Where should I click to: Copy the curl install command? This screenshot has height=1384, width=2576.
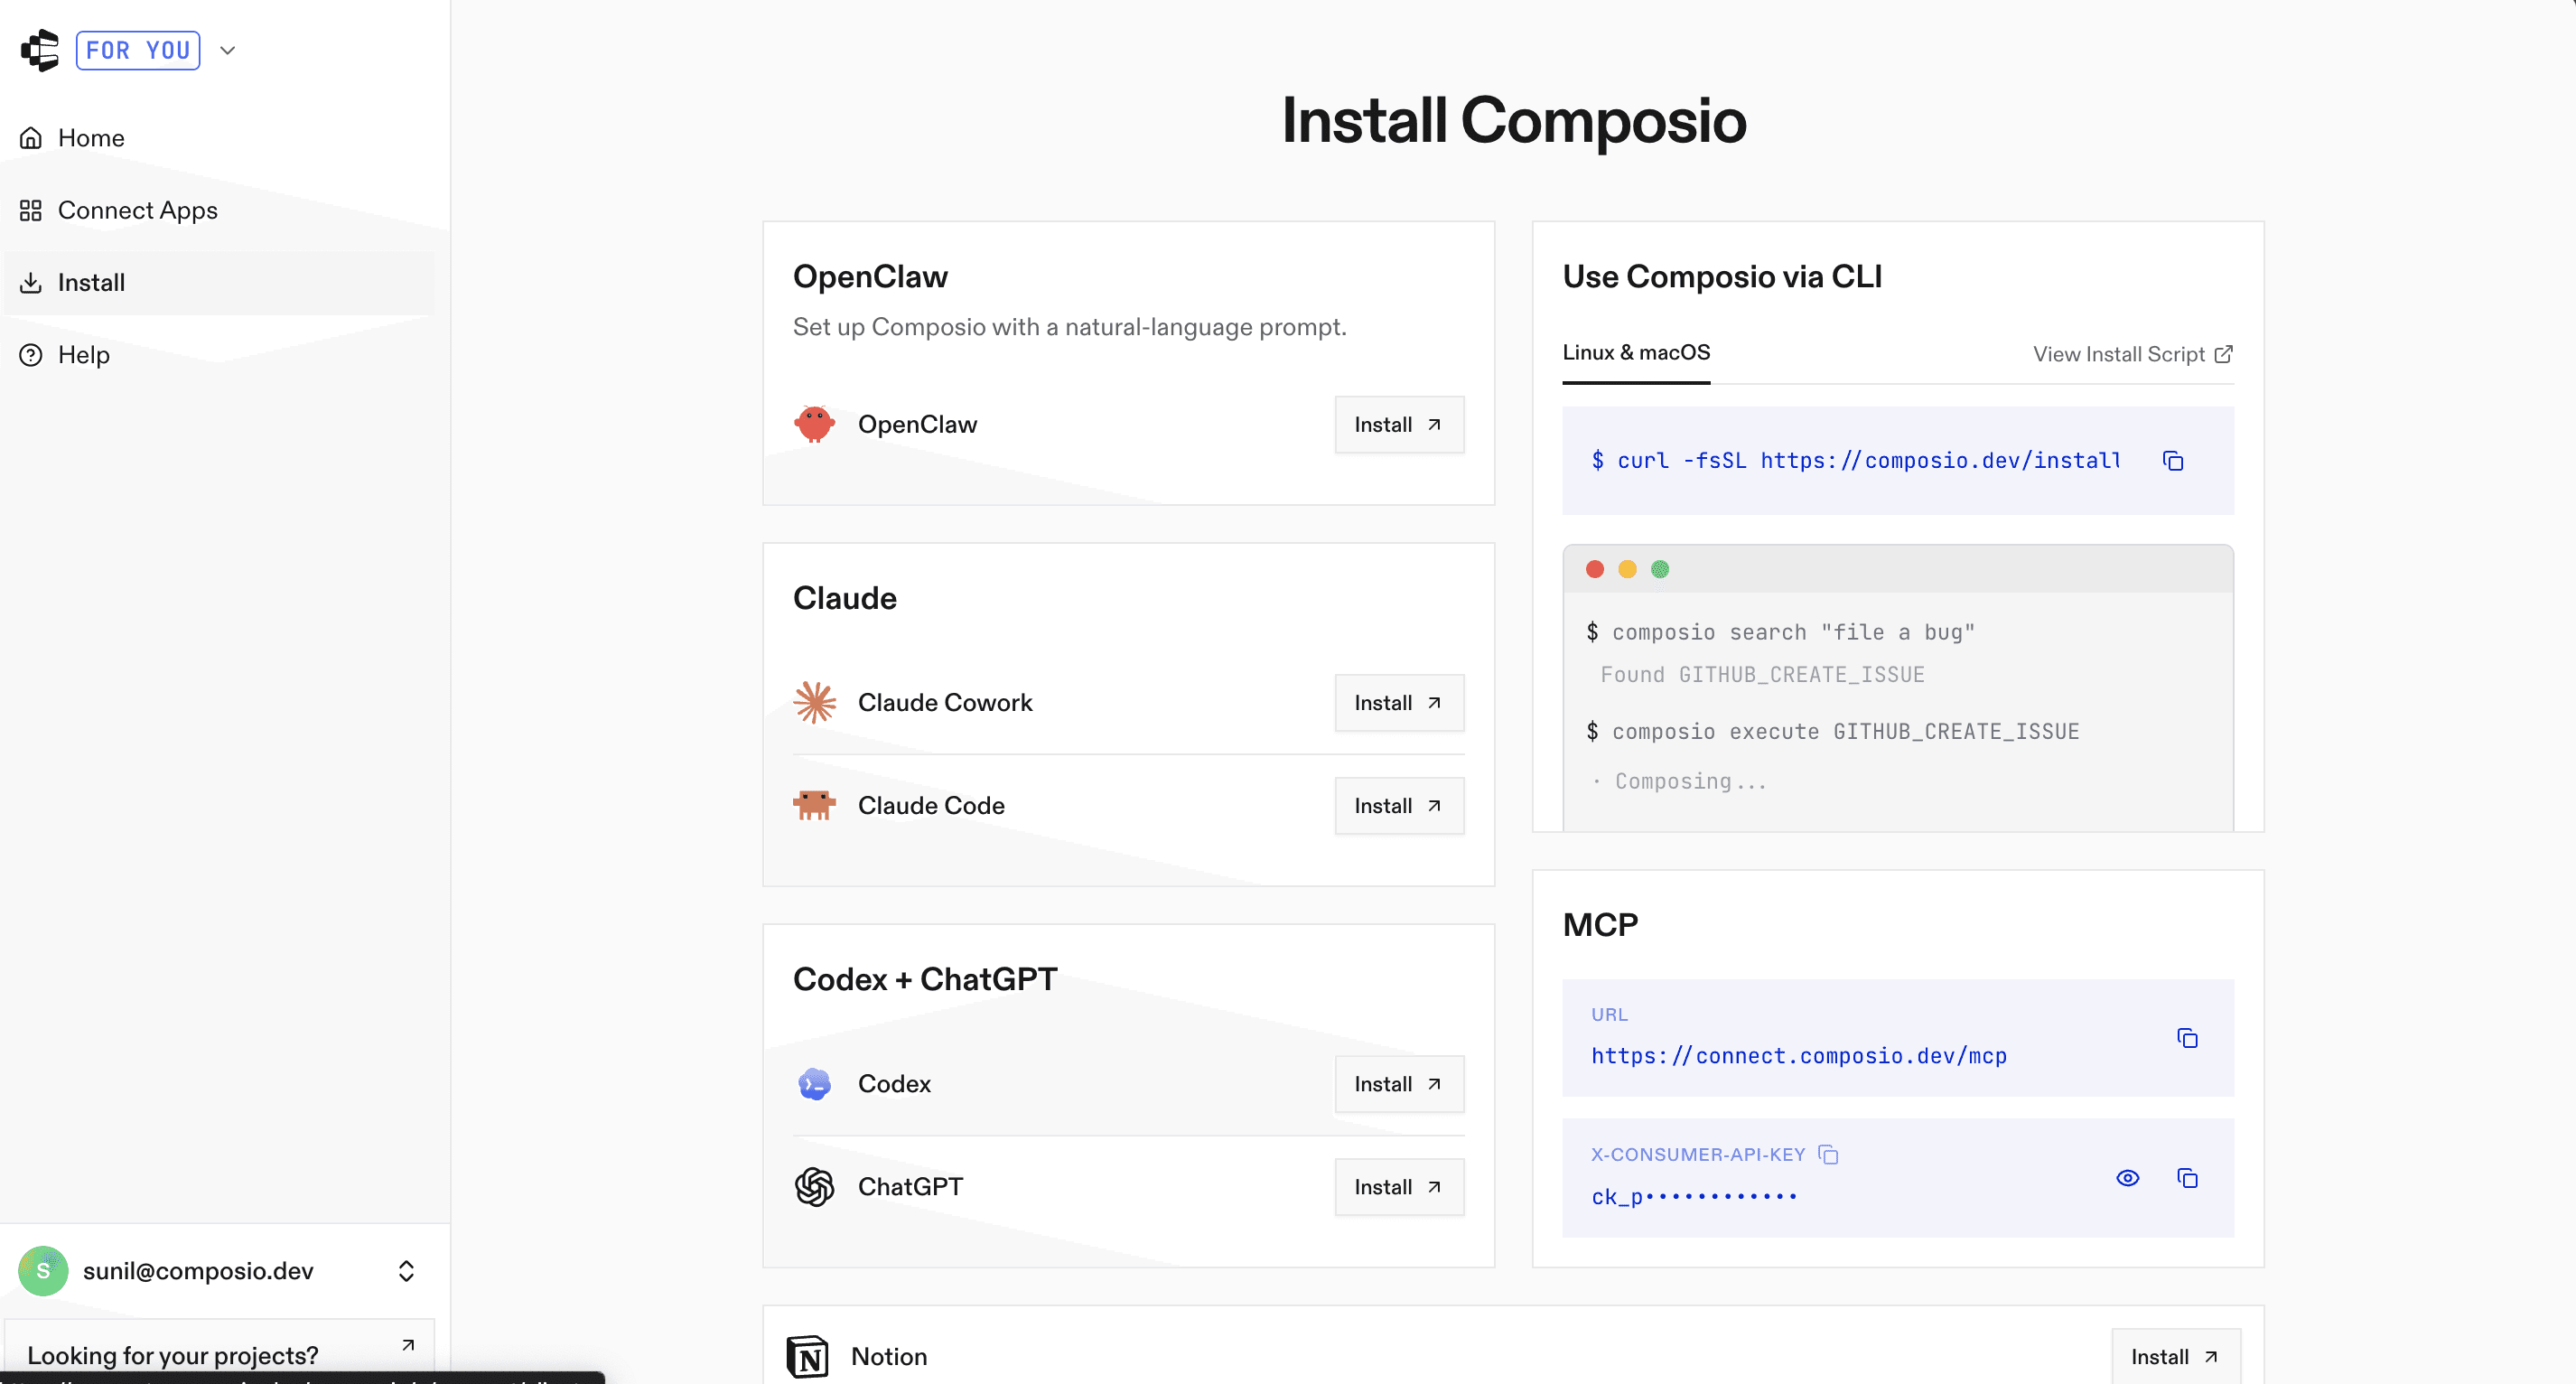2172,461
